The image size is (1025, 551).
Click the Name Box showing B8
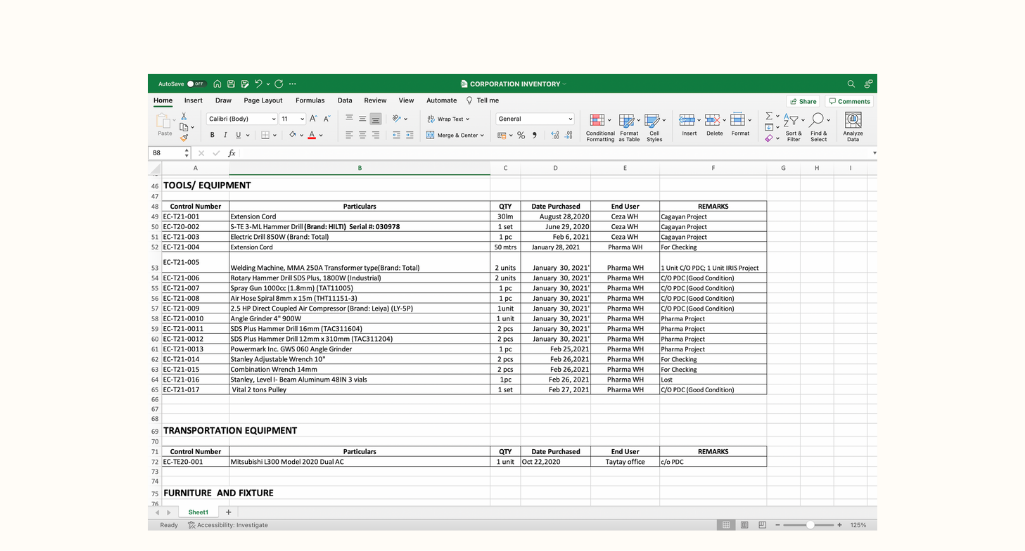point(164,153)
